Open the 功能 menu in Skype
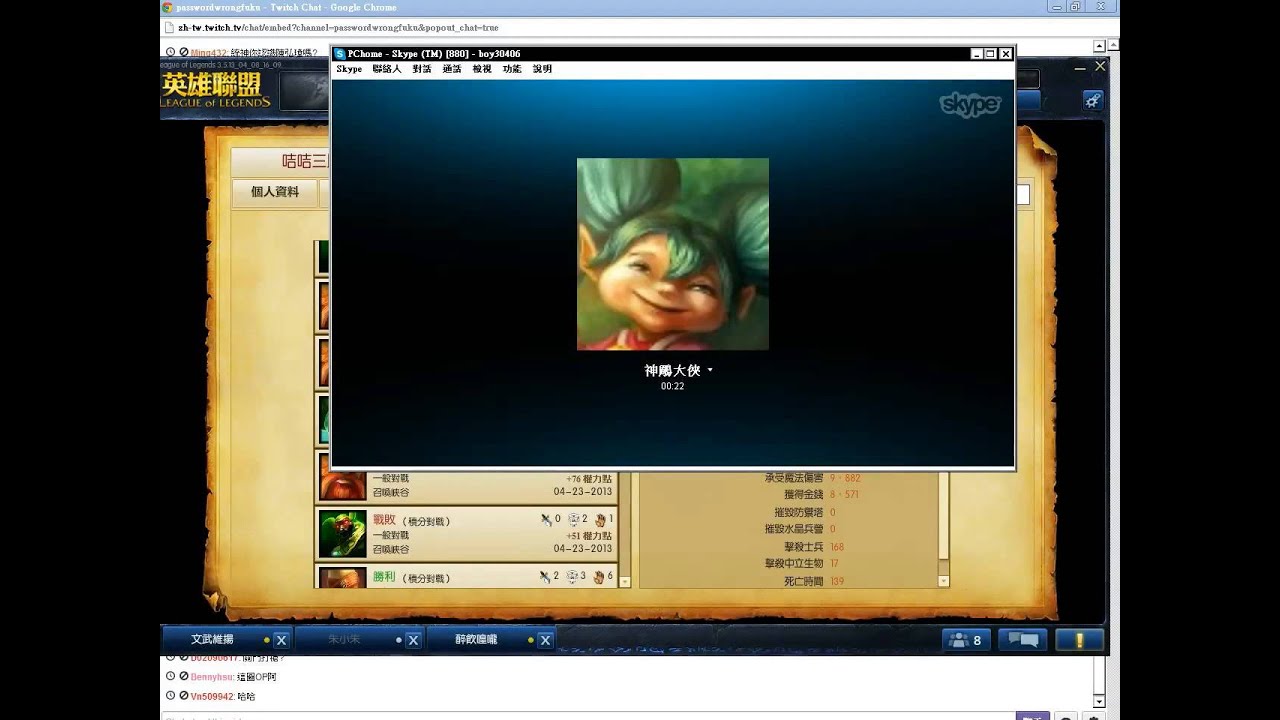 512,69
